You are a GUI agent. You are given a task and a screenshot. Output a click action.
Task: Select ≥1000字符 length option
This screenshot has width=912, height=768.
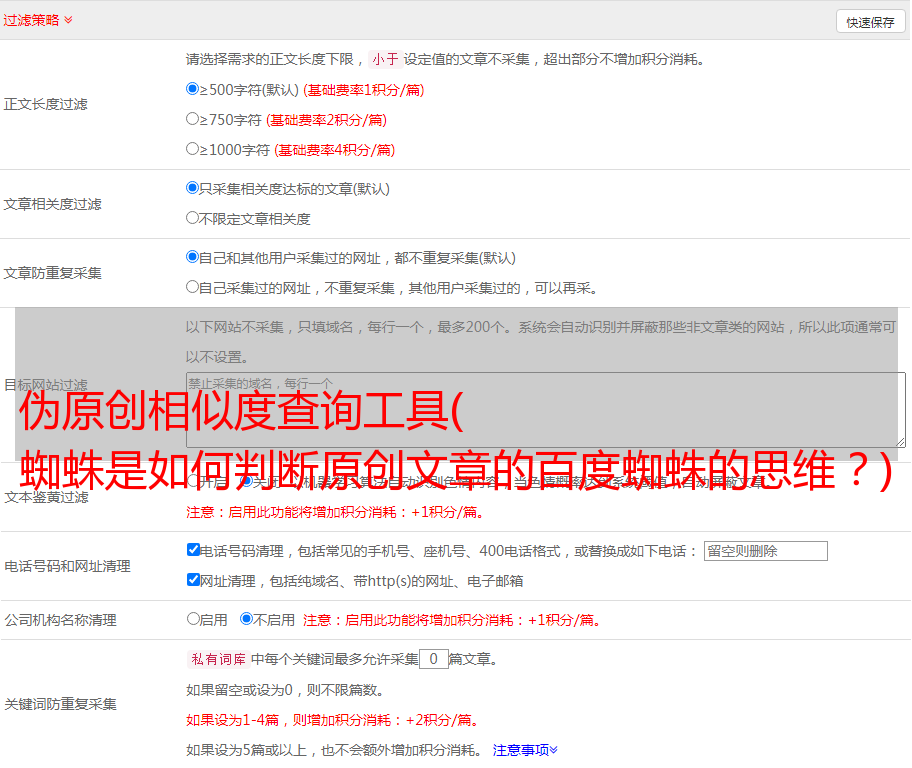pyautogui.click(x=193, y=149)
